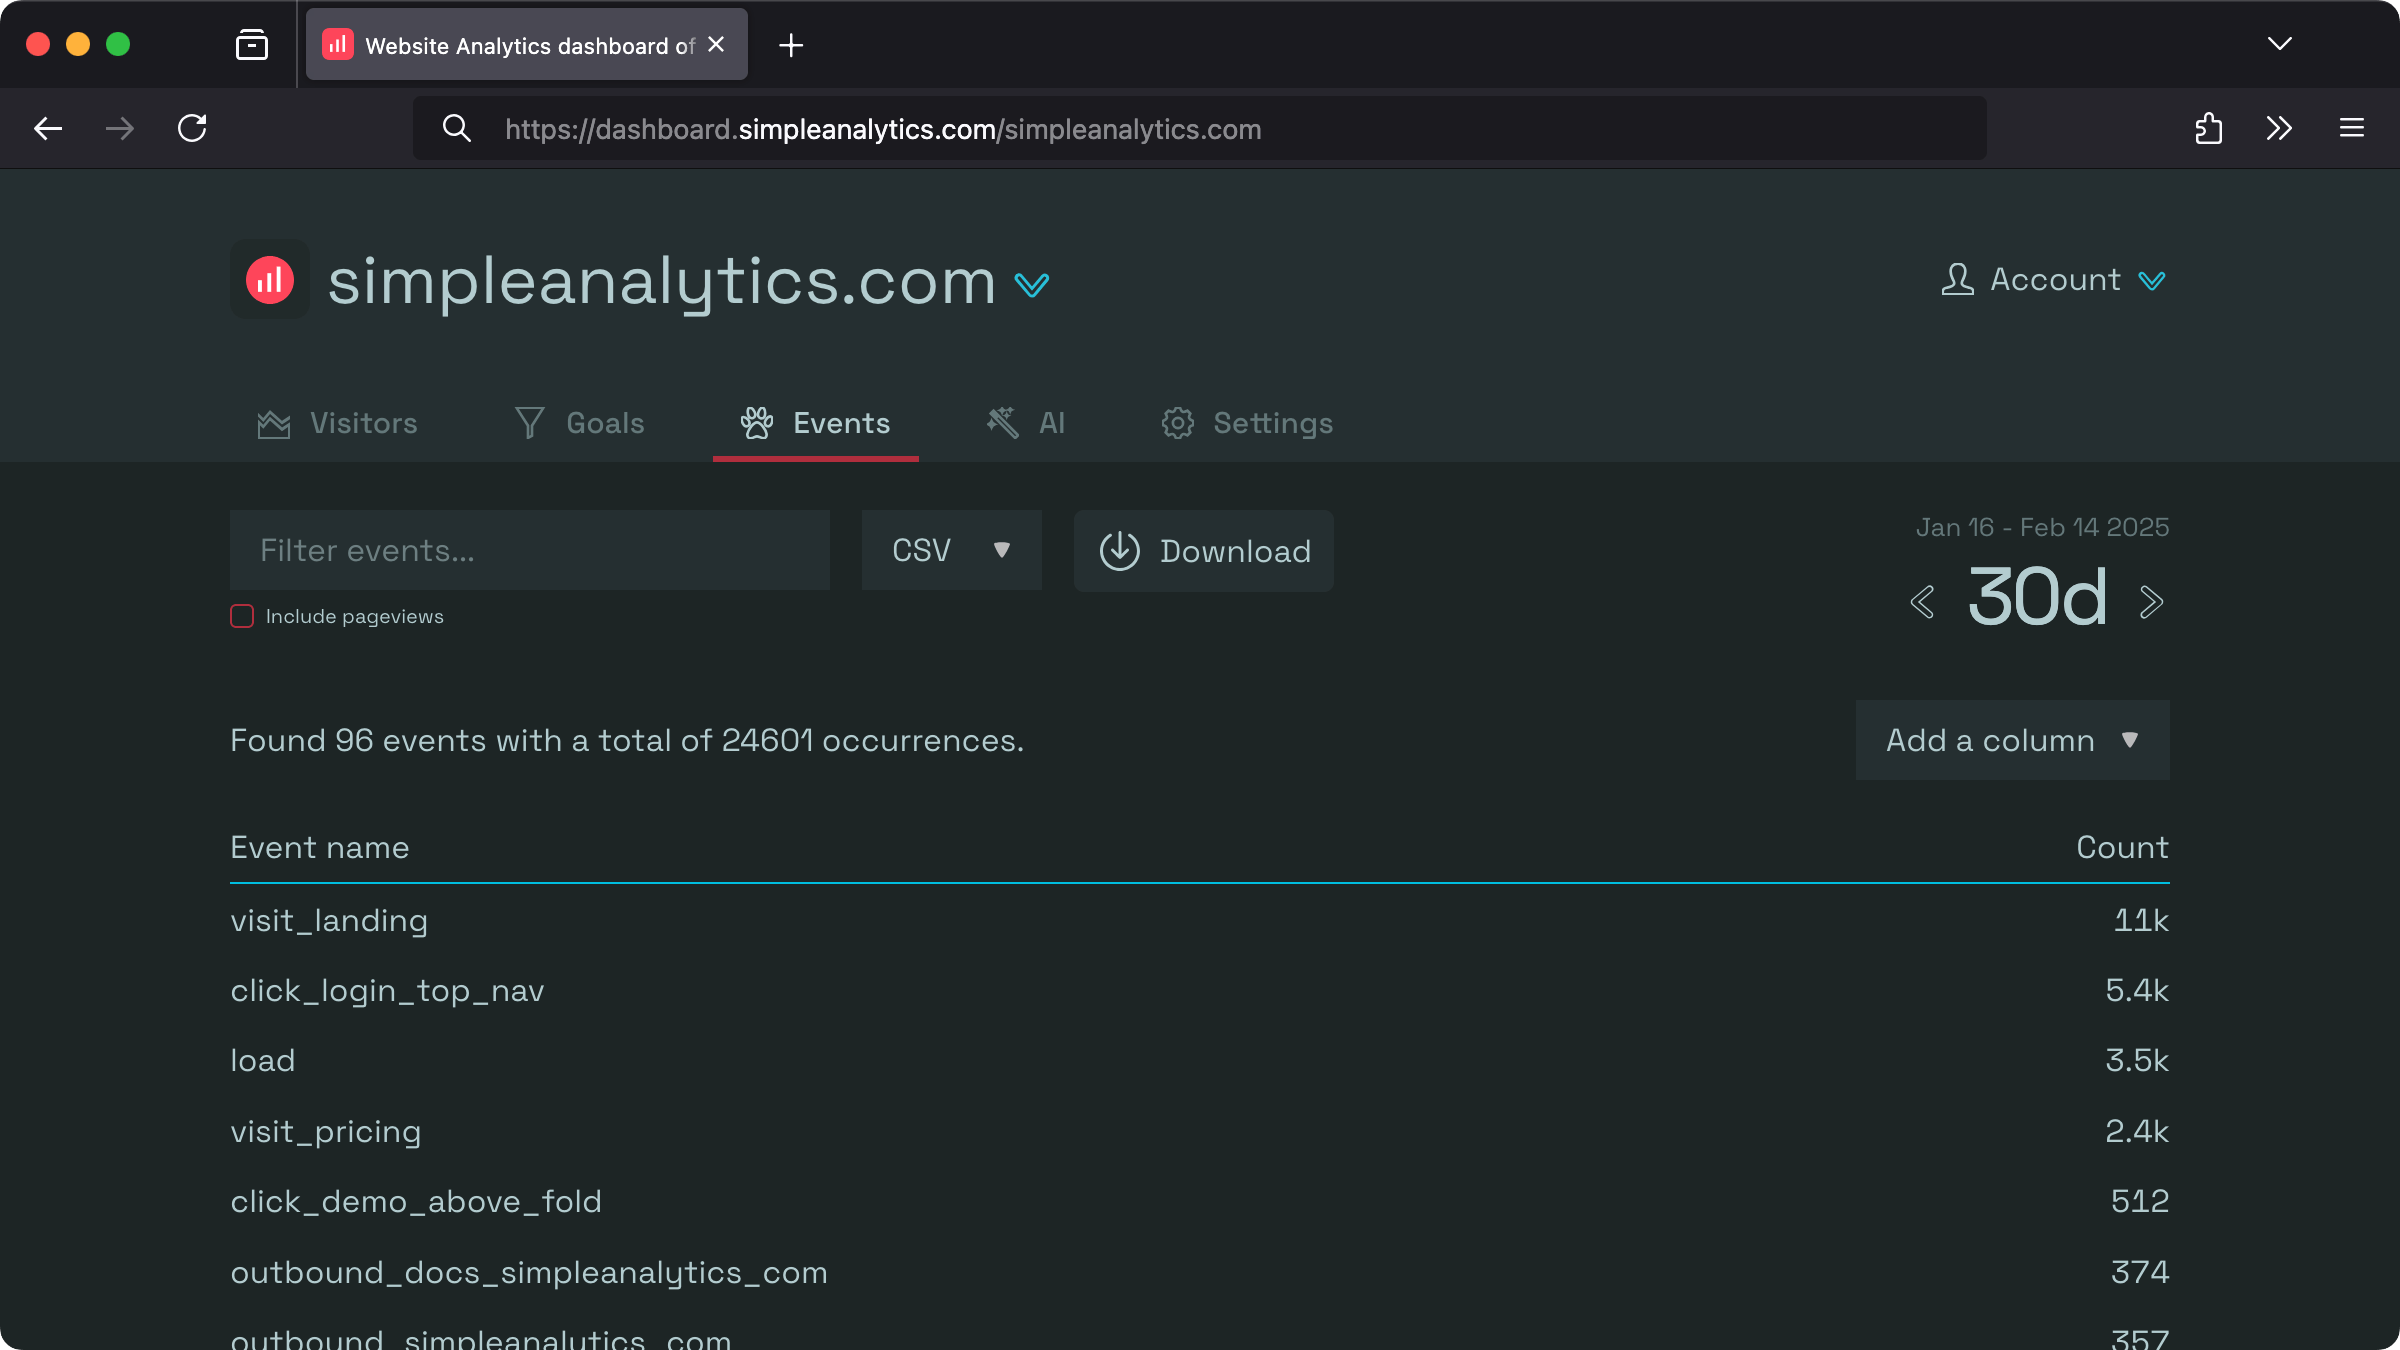The height and width of the screenshot is (1350, 2400).
Task: Show more toolbar items chevrons
Action: point(2280,128)
